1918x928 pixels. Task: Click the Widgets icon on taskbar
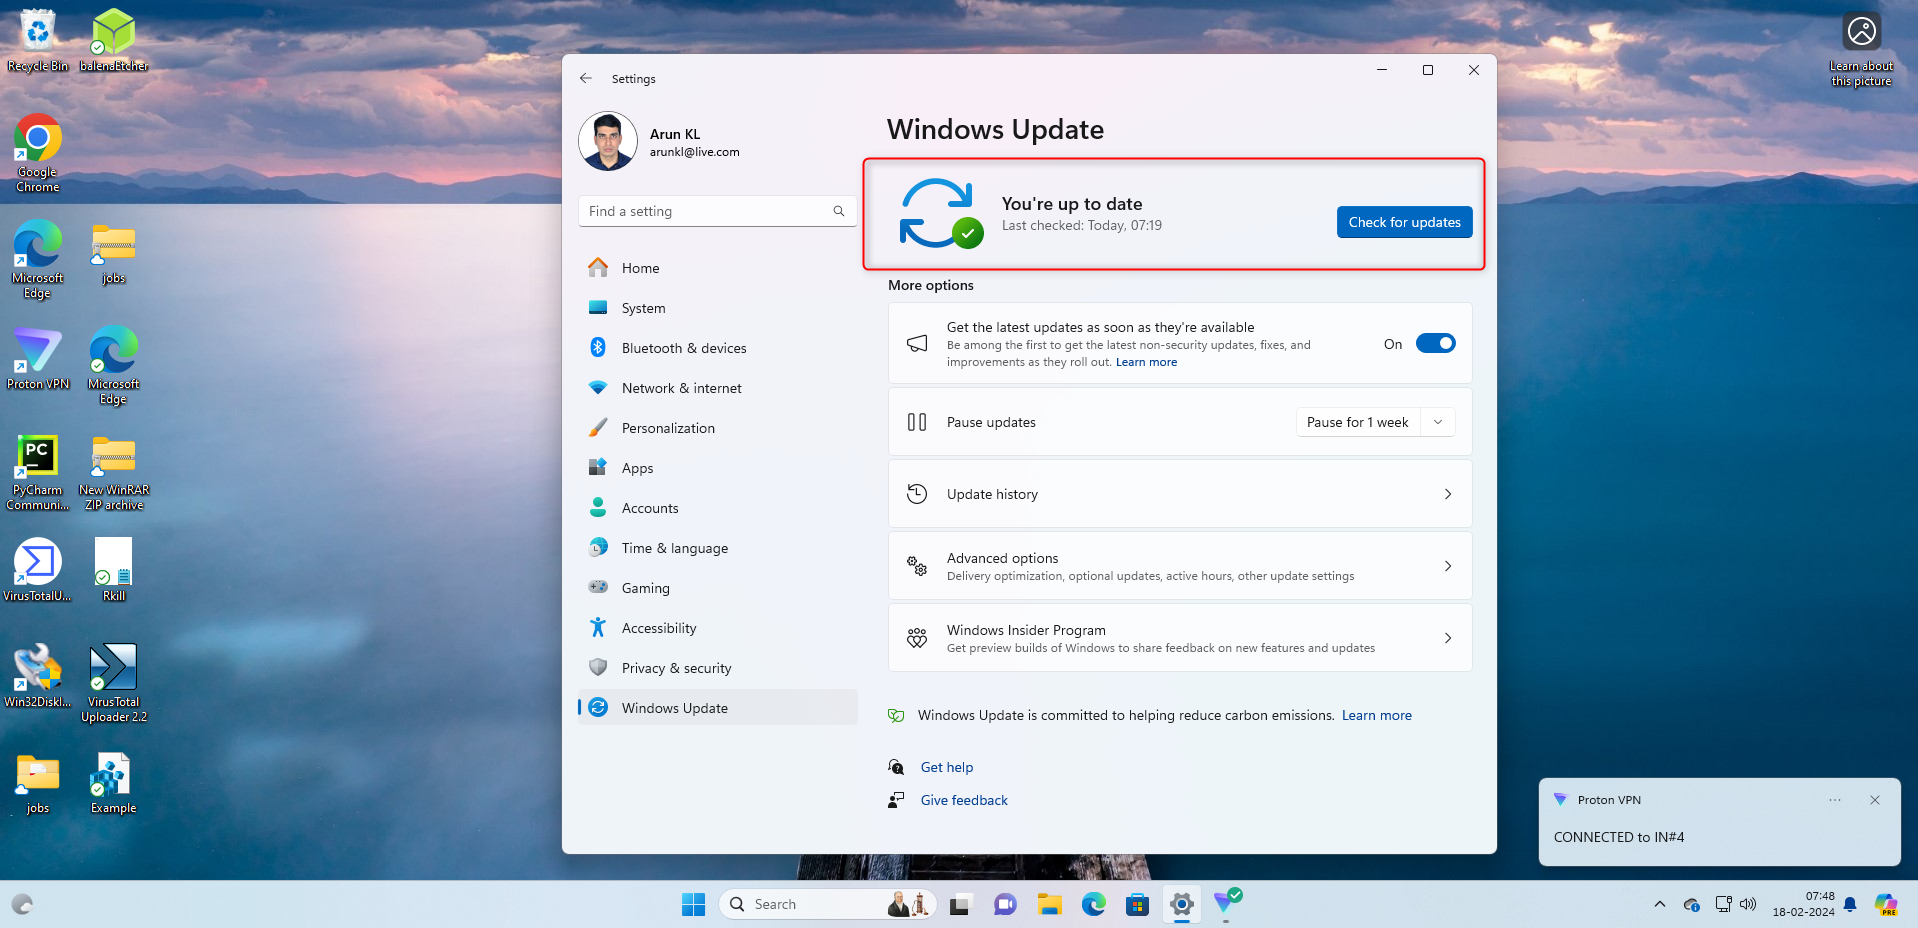tap(22, 904)
